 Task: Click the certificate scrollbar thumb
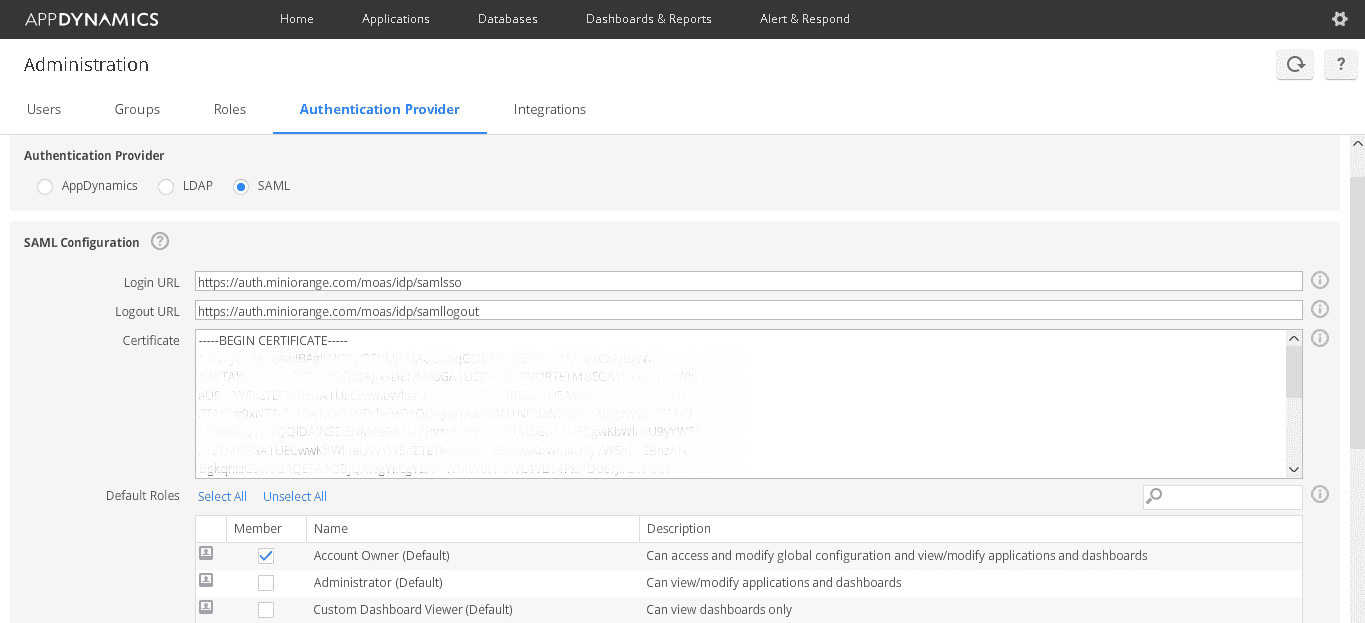(x=1294, y=372)
